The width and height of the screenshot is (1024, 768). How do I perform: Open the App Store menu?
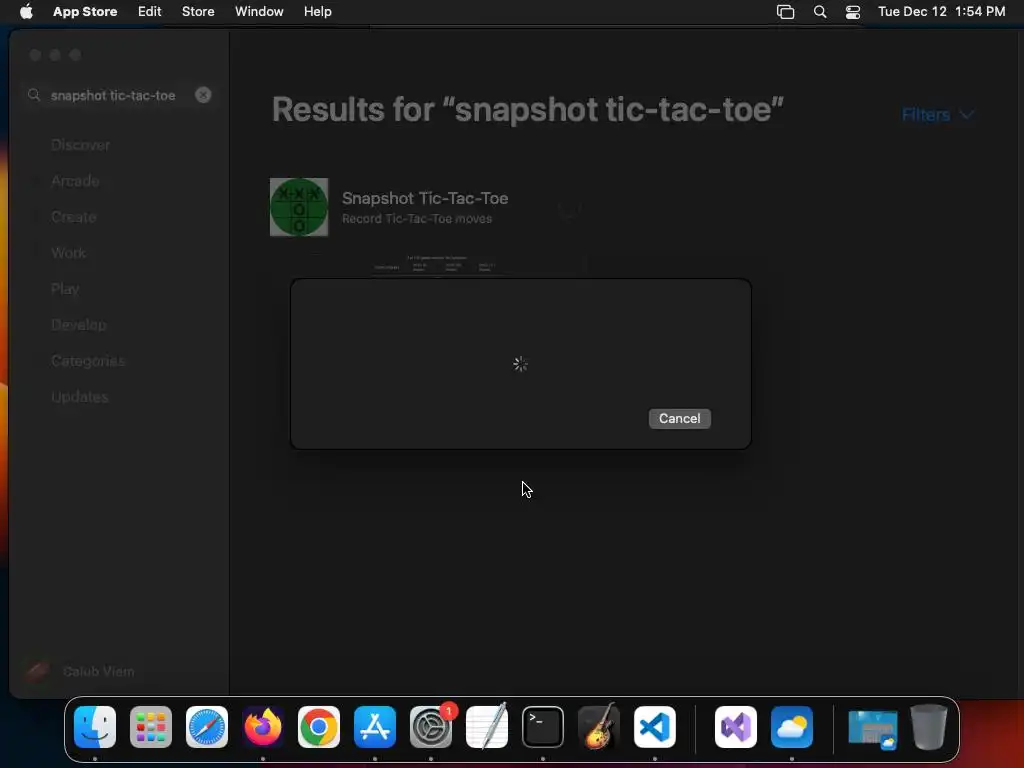point(85,12)
